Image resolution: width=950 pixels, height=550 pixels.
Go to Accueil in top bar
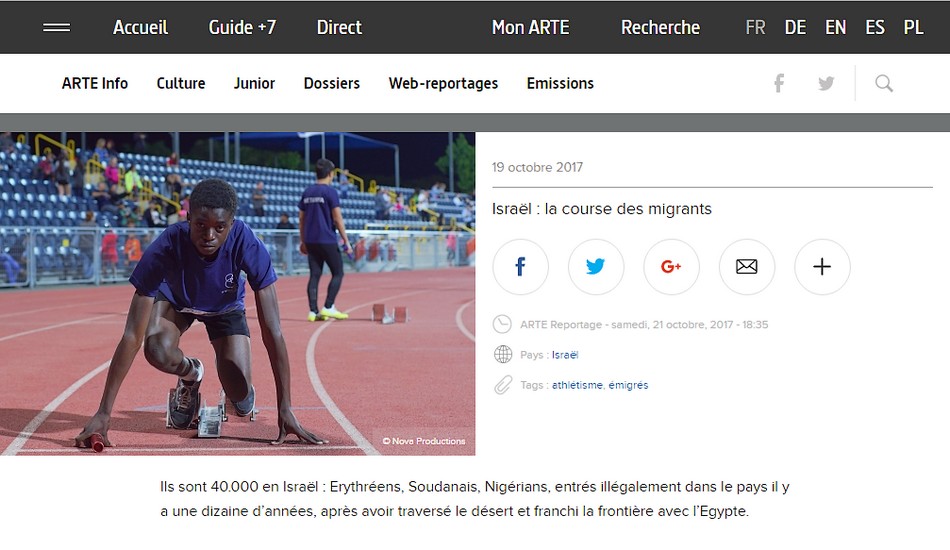click(x=141, y=27)
